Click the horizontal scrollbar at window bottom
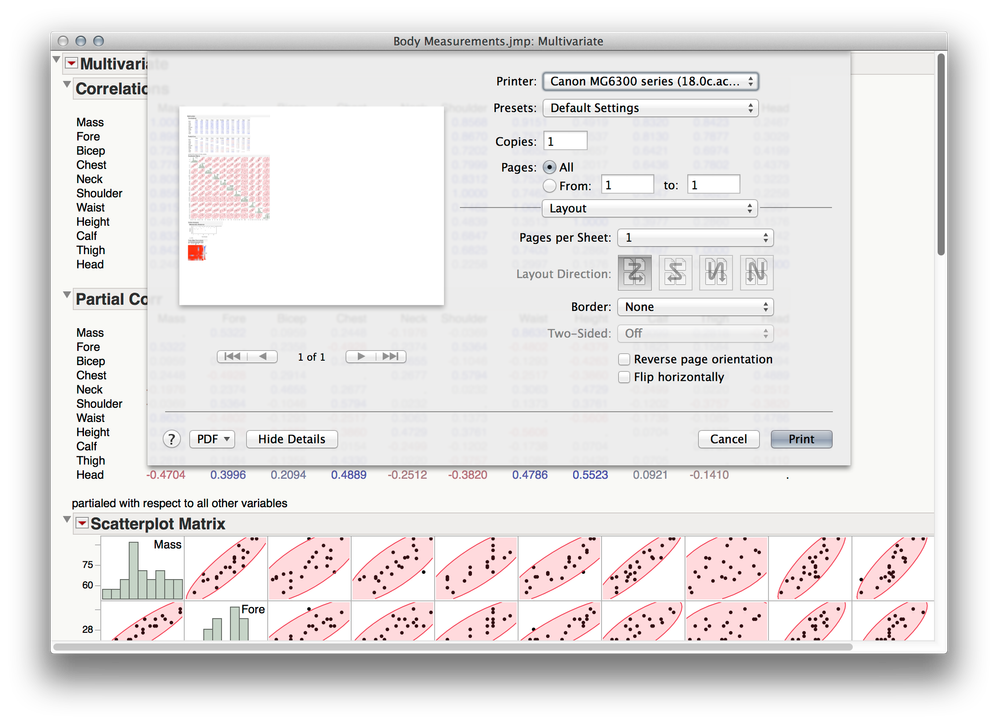 (453, 646)
